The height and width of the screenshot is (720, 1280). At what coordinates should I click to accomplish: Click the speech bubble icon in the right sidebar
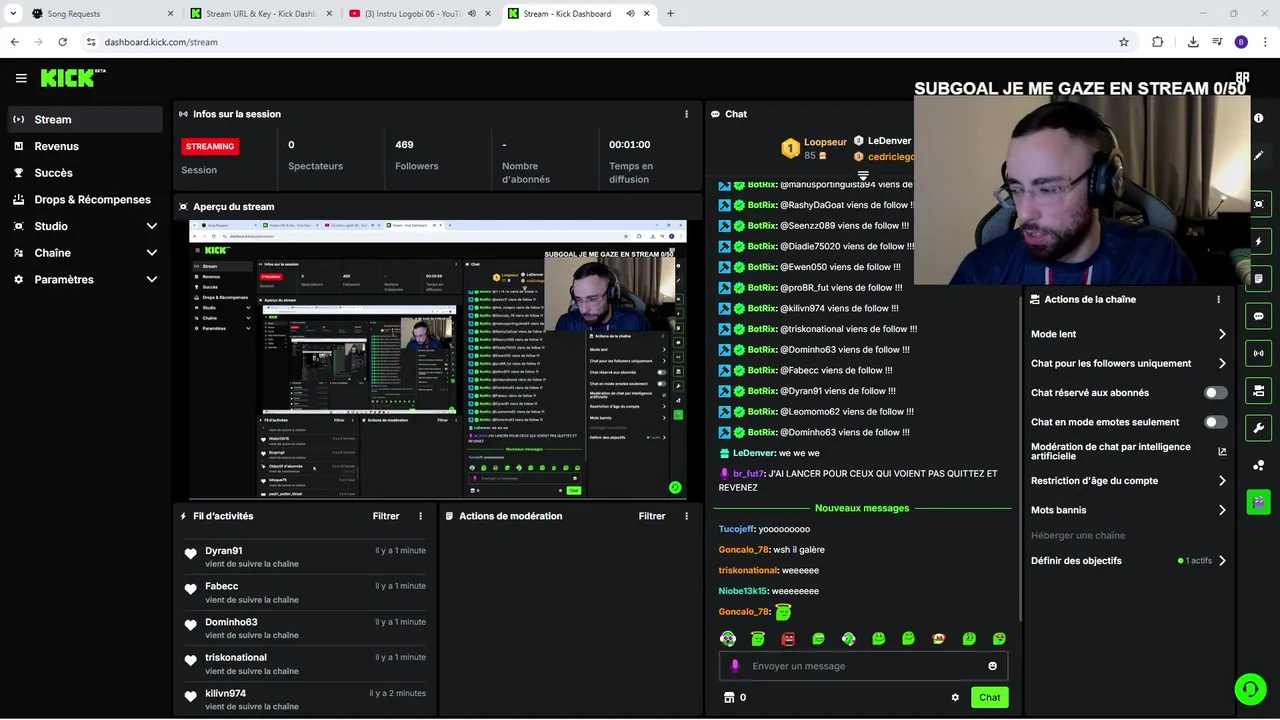[x=1258, y=316]
